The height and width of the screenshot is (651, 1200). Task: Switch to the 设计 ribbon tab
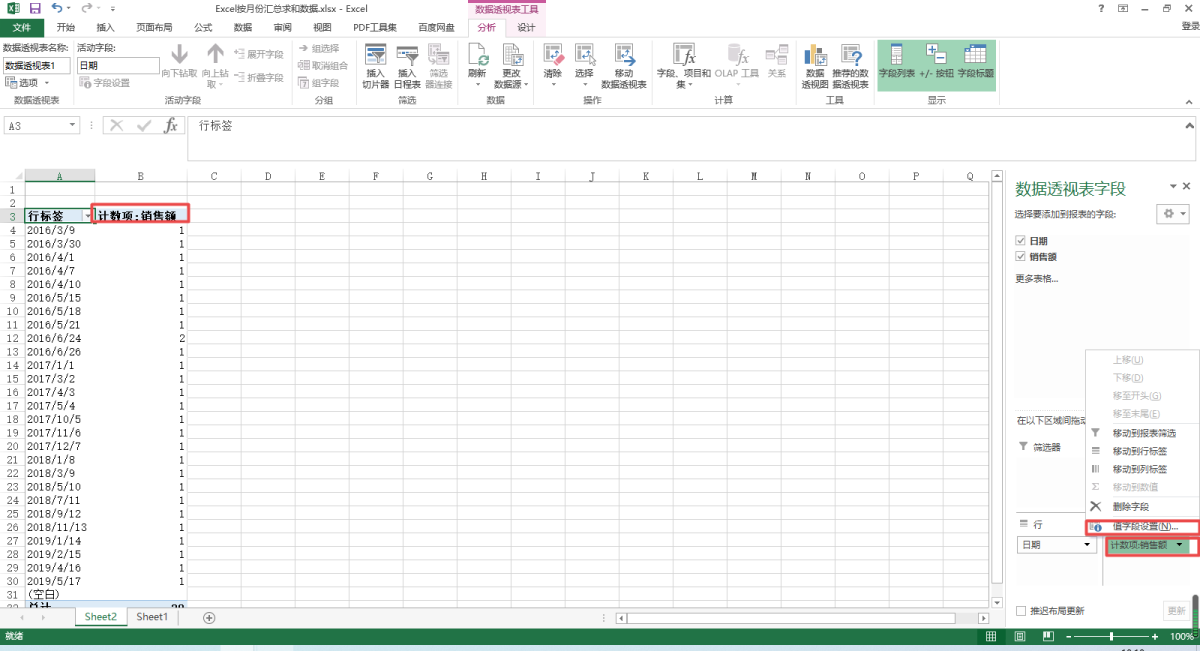pyautogui.click(x=526, y=27)
